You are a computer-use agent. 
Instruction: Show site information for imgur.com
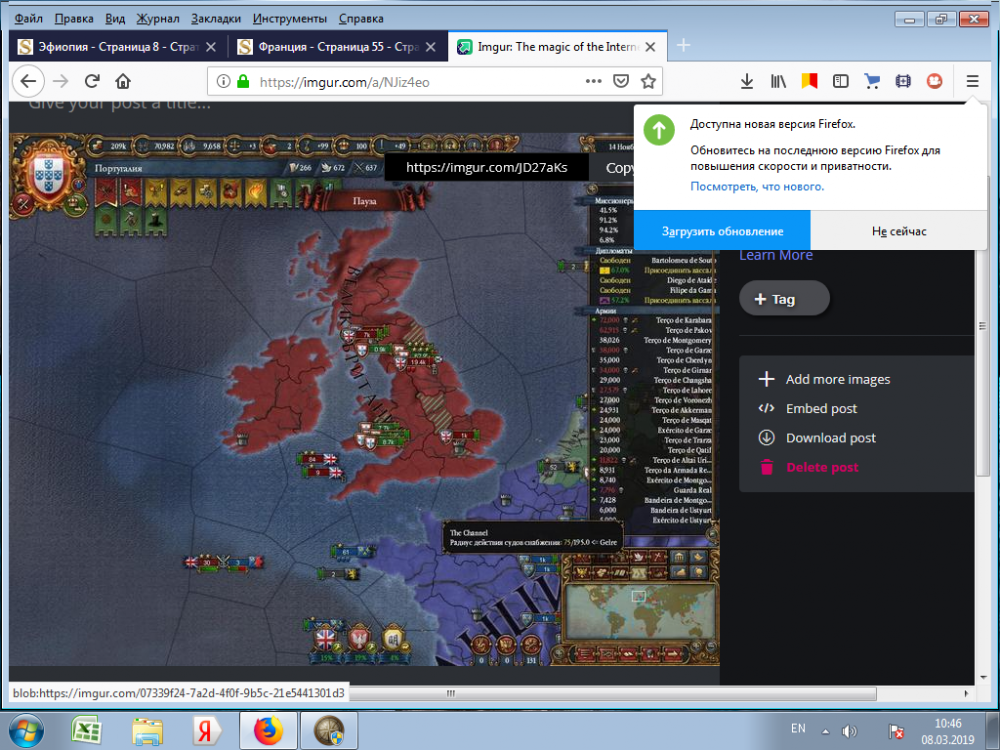(223, 82)
